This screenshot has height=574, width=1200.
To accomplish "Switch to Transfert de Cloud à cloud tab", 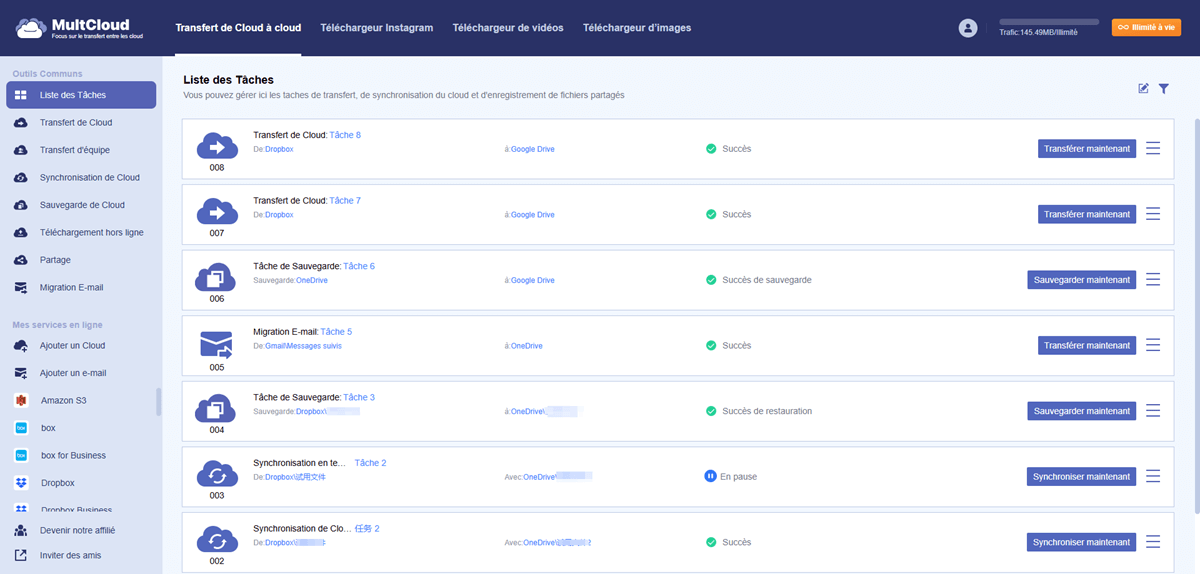I will click(238, 28).
